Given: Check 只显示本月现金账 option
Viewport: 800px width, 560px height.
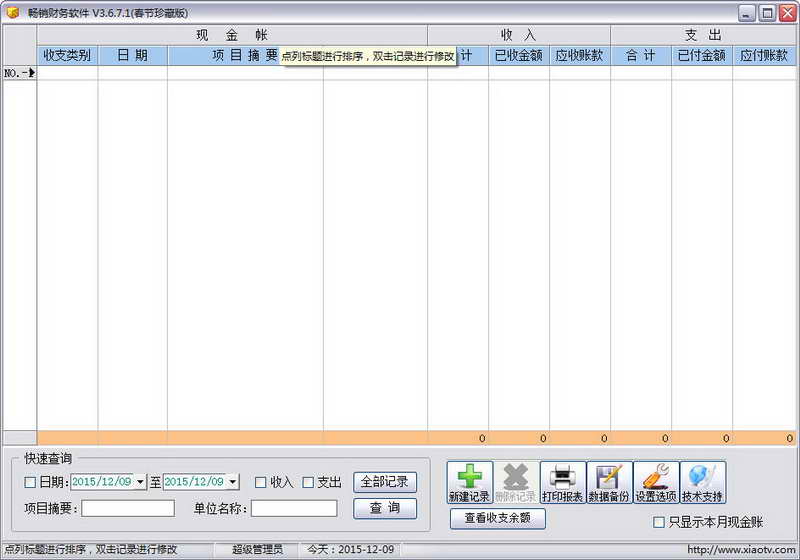Looking at the screenshot, I should point(659,522).
